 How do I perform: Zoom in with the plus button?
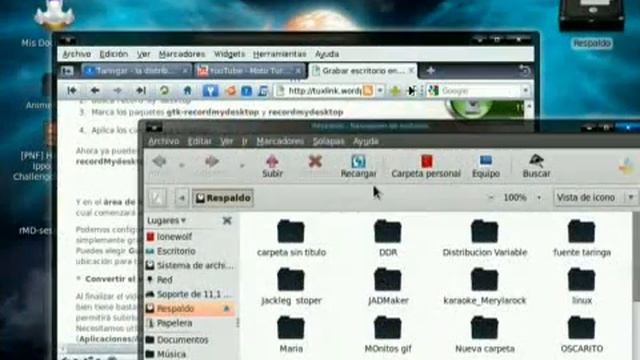[539, 198]
